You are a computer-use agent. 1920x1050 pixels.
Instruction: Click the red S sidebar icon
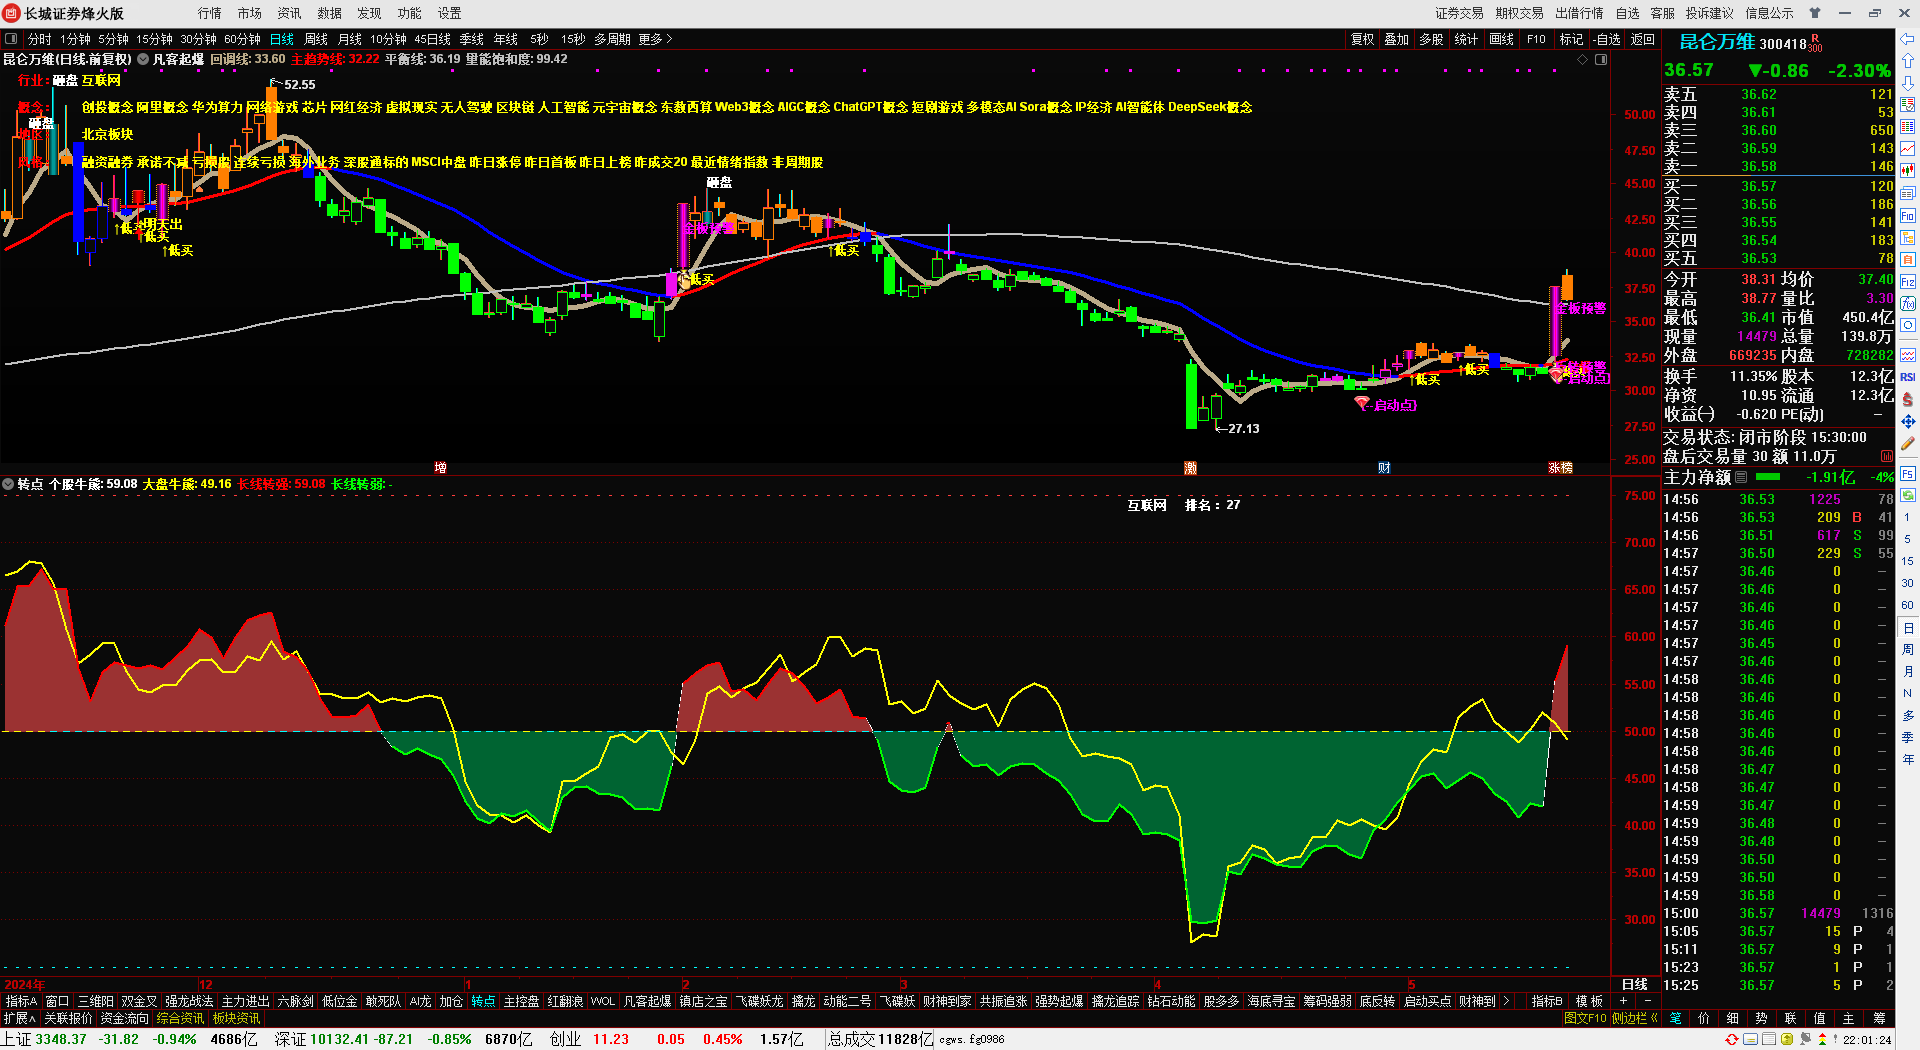pyautogui.click(x=1907, y=399)
